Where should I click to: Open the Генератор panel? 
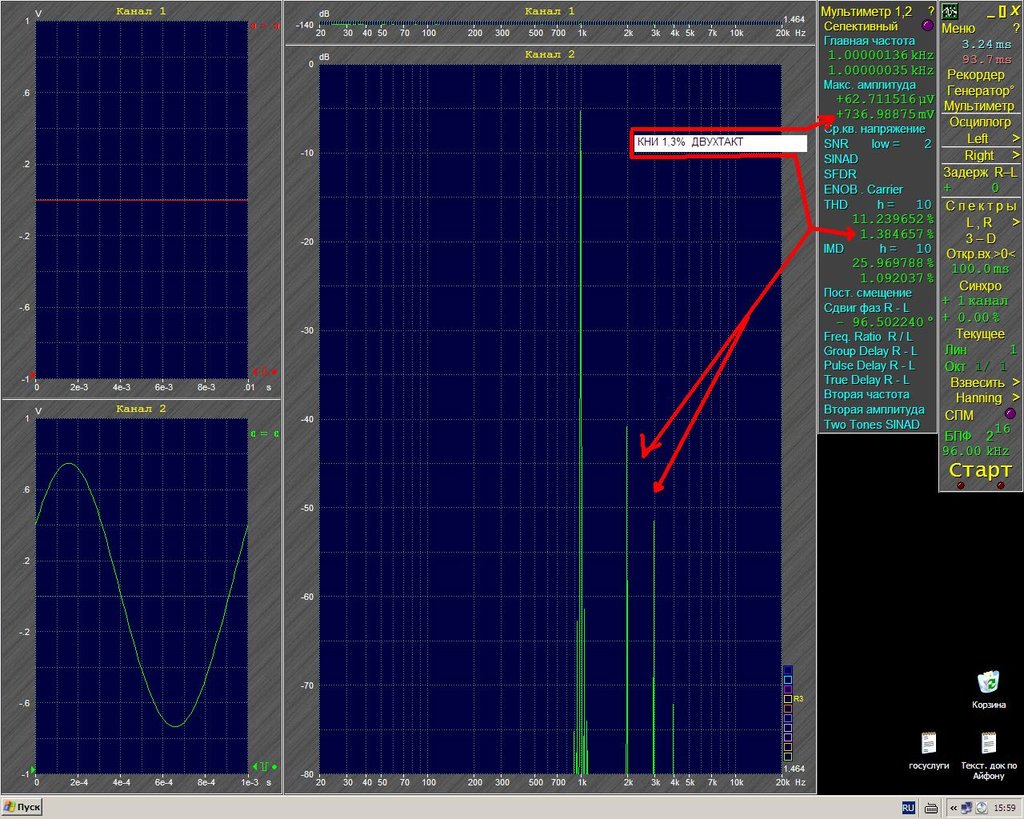pos(980,91)
